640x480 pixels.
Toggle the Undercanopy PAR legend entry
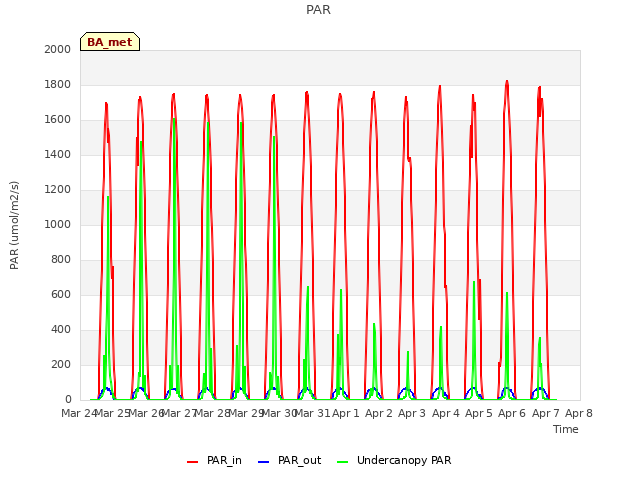tap(394, 460)
